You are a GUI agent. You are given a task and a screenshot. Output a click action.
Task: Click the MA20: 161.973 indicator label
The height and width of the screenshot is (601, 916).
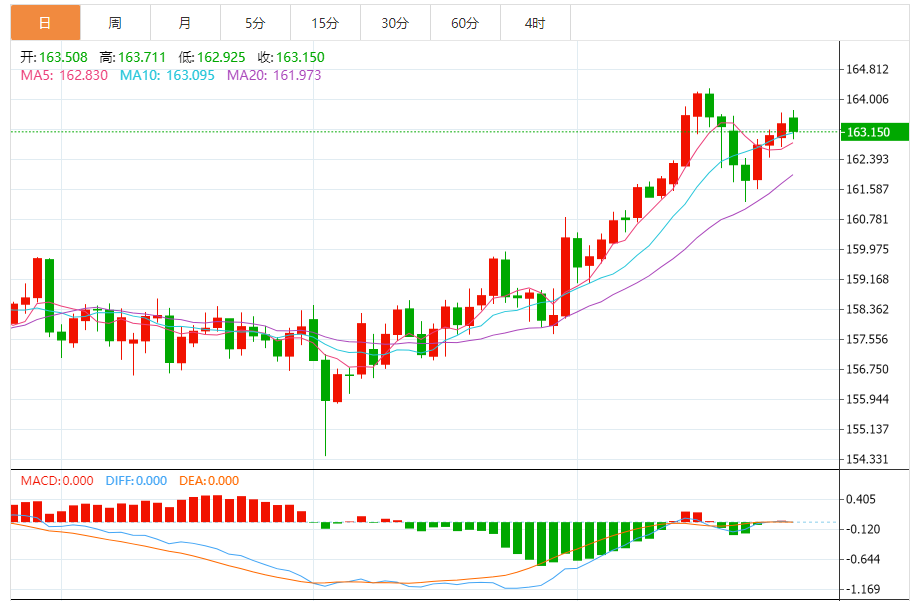tap(274, 75)
